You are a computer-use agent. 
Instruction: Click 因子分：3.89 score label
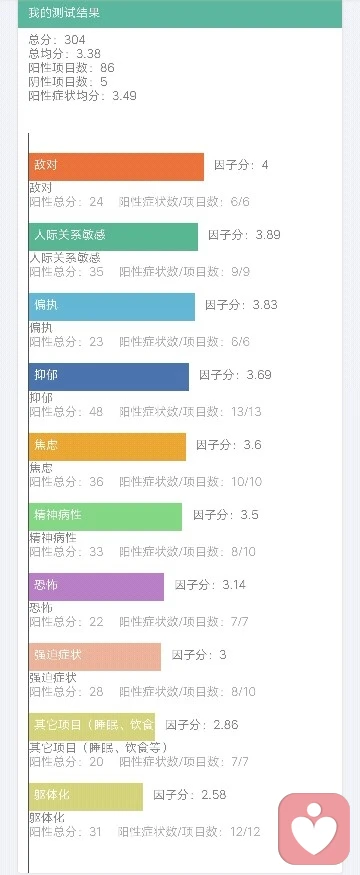(244, 235)
